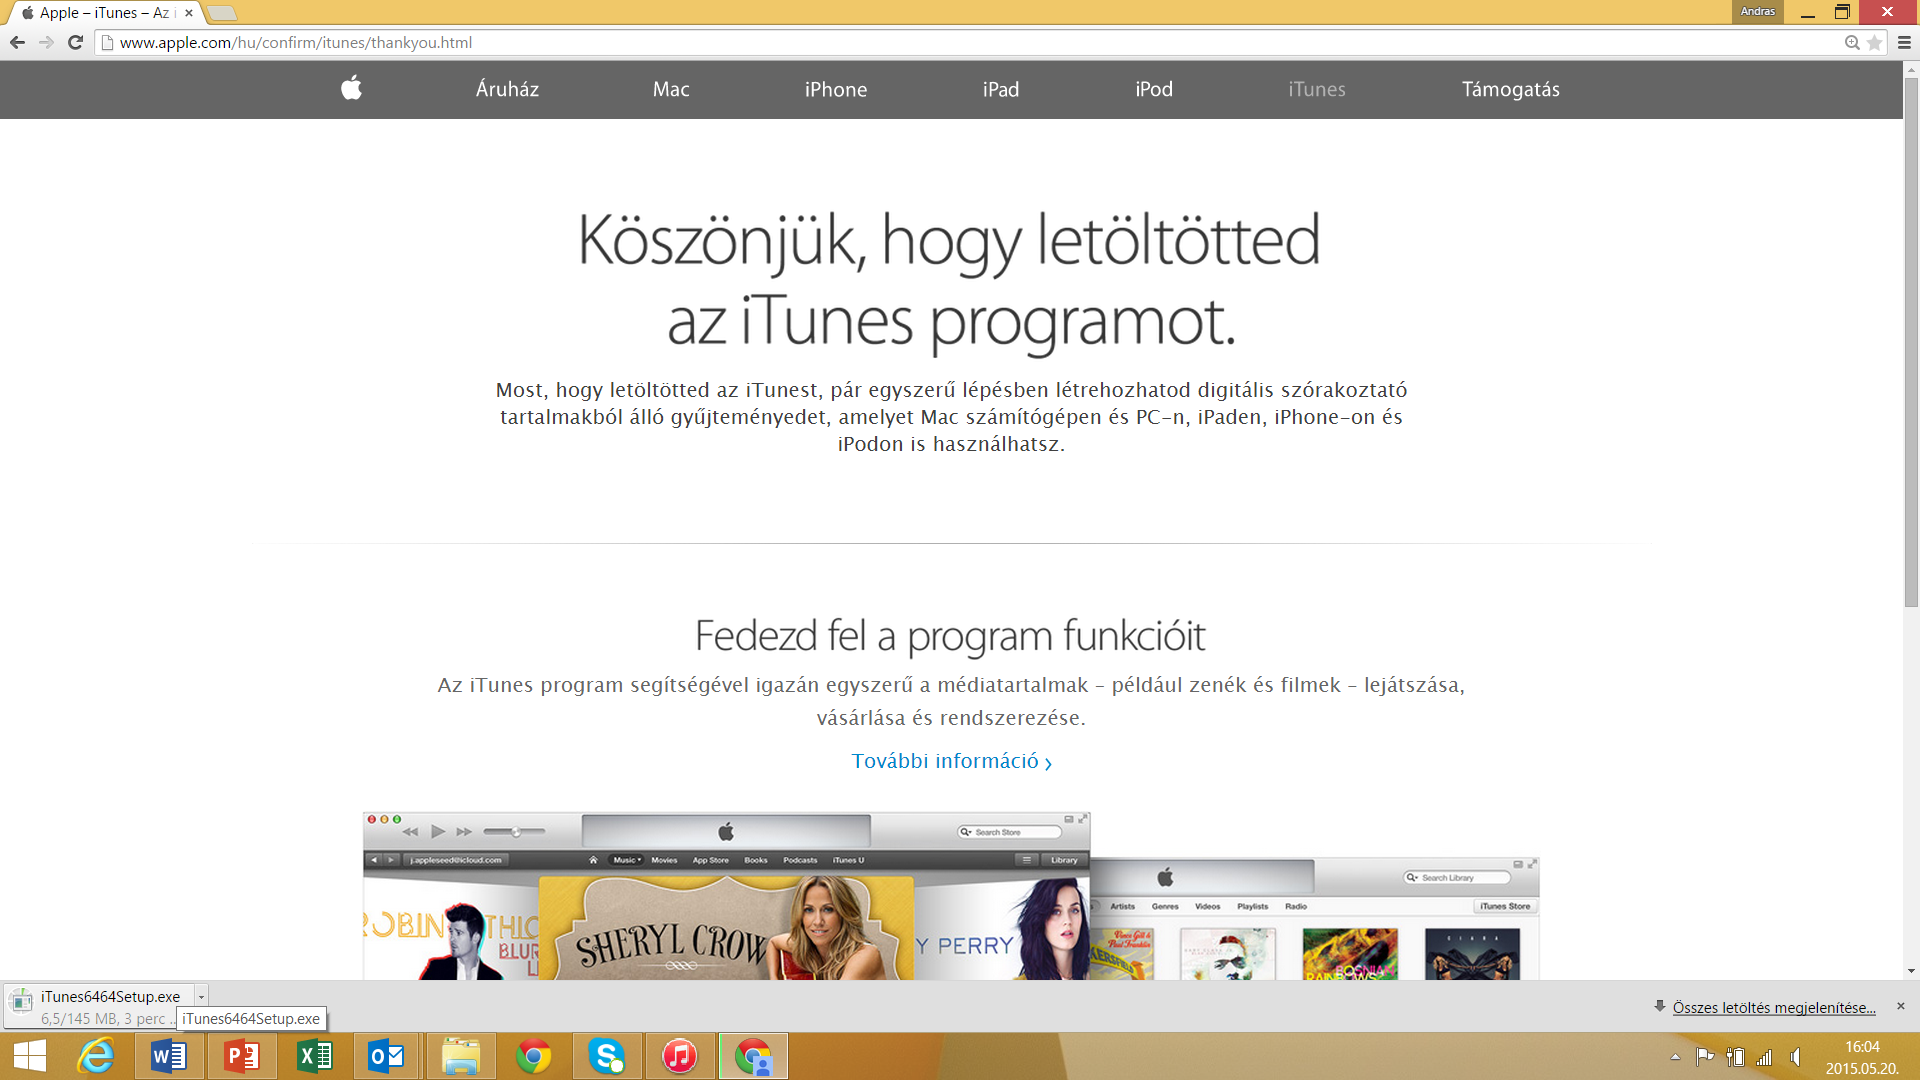Viewport: 1920px width, 1080px height.
Task: Click Összes letöltés megjelenítése link
Action: tap(1774, 1007)
